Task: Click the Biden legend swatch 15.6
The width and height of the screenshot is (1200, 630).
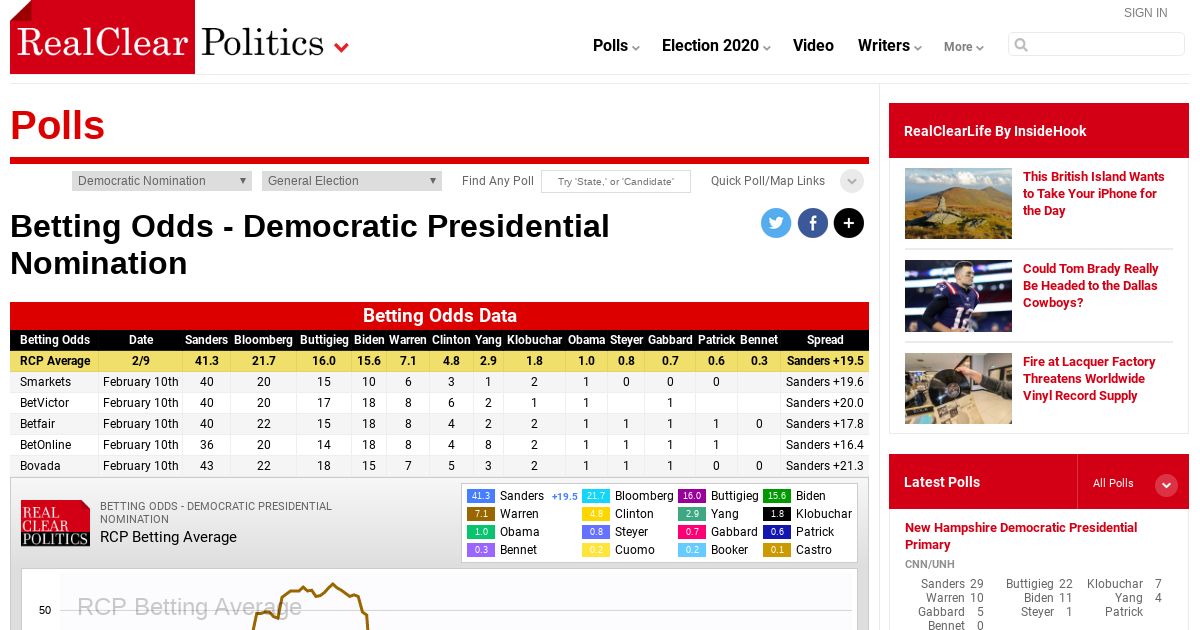Action: coord(777,496)
